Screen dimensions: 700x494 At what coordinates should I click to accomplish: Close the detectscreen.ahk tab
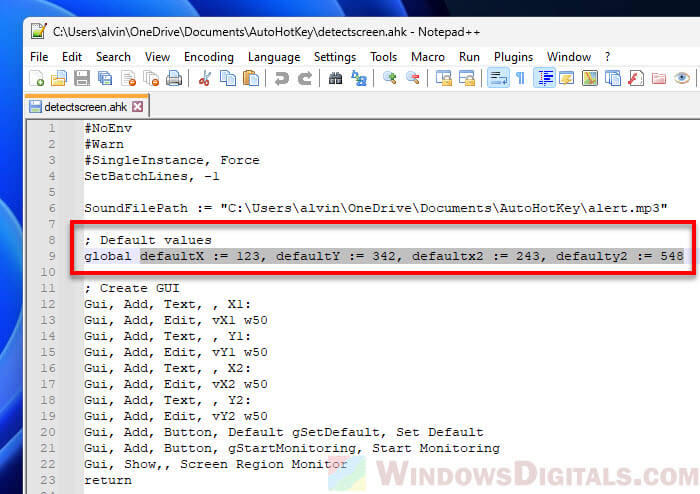[138, 107]
